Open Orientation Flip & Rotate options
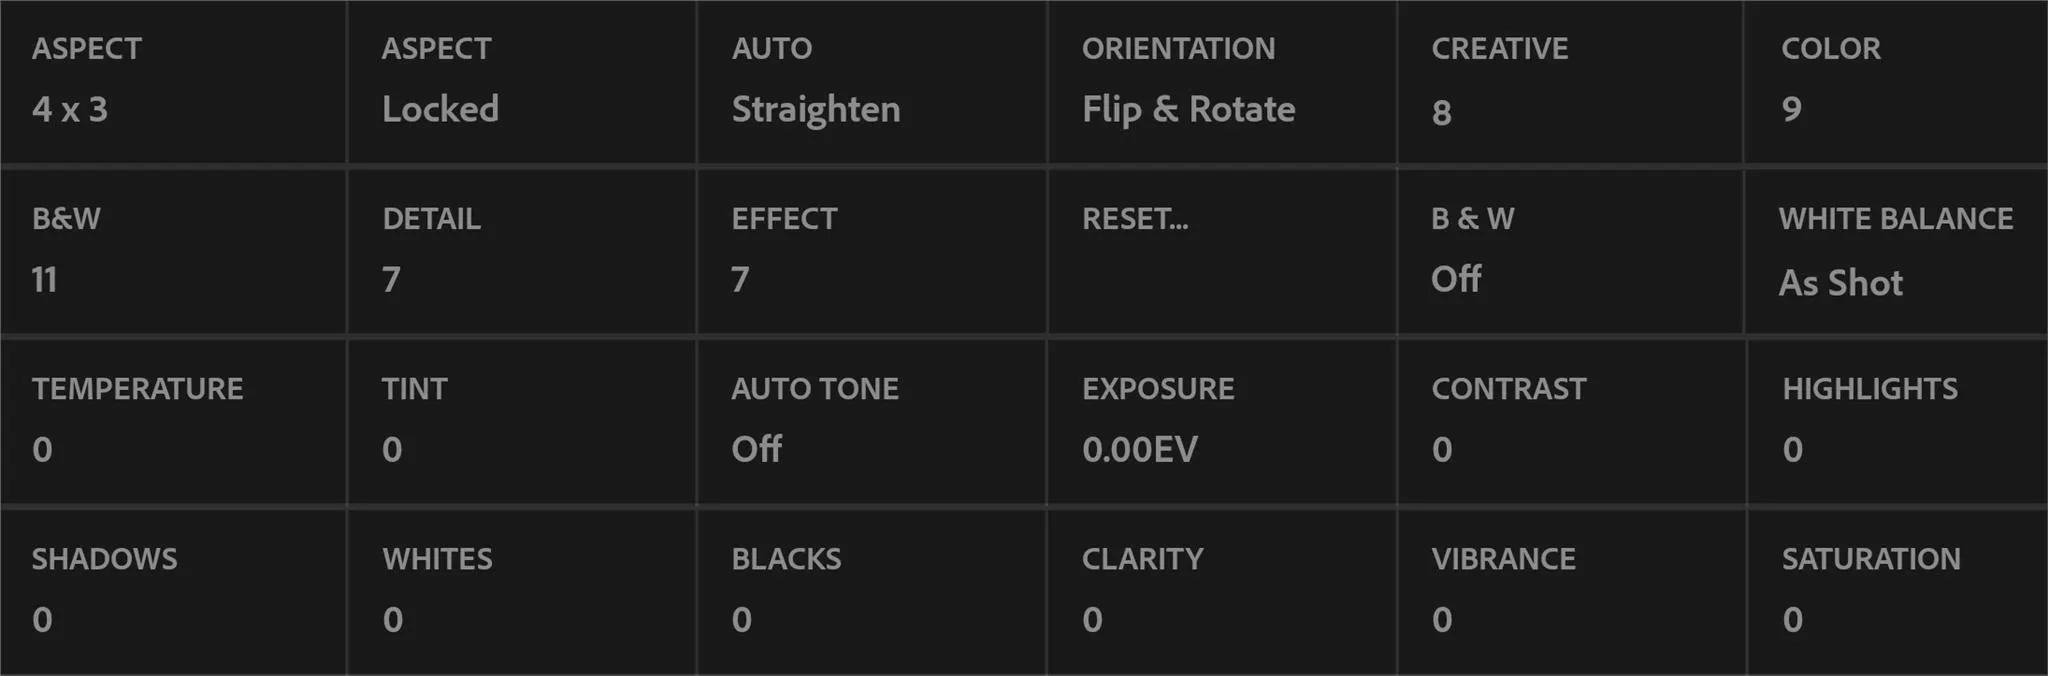The width and height of the screenshot is (2048, 676). pyautogui.click(x=1222, y=81)
